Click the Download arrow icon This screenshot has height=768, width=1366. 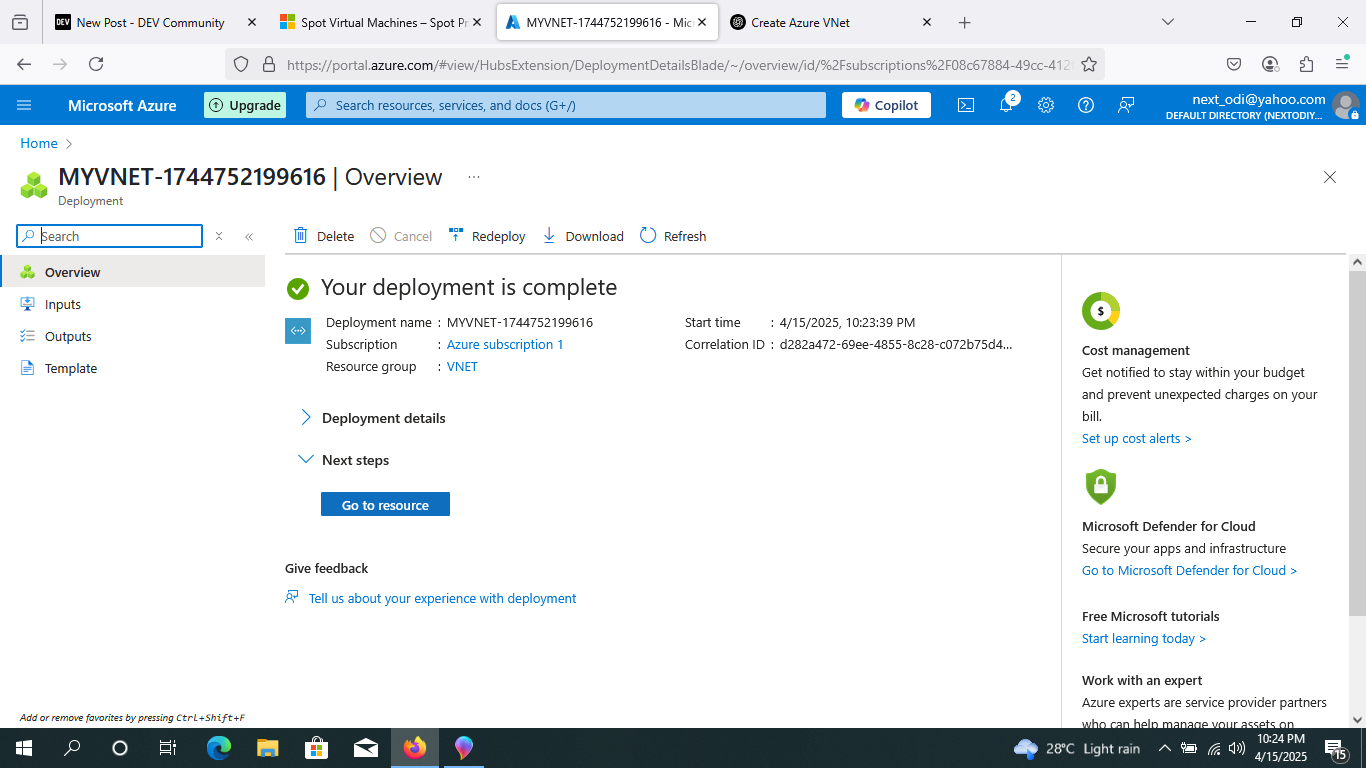pyautogui.click(x=549, y=235)
